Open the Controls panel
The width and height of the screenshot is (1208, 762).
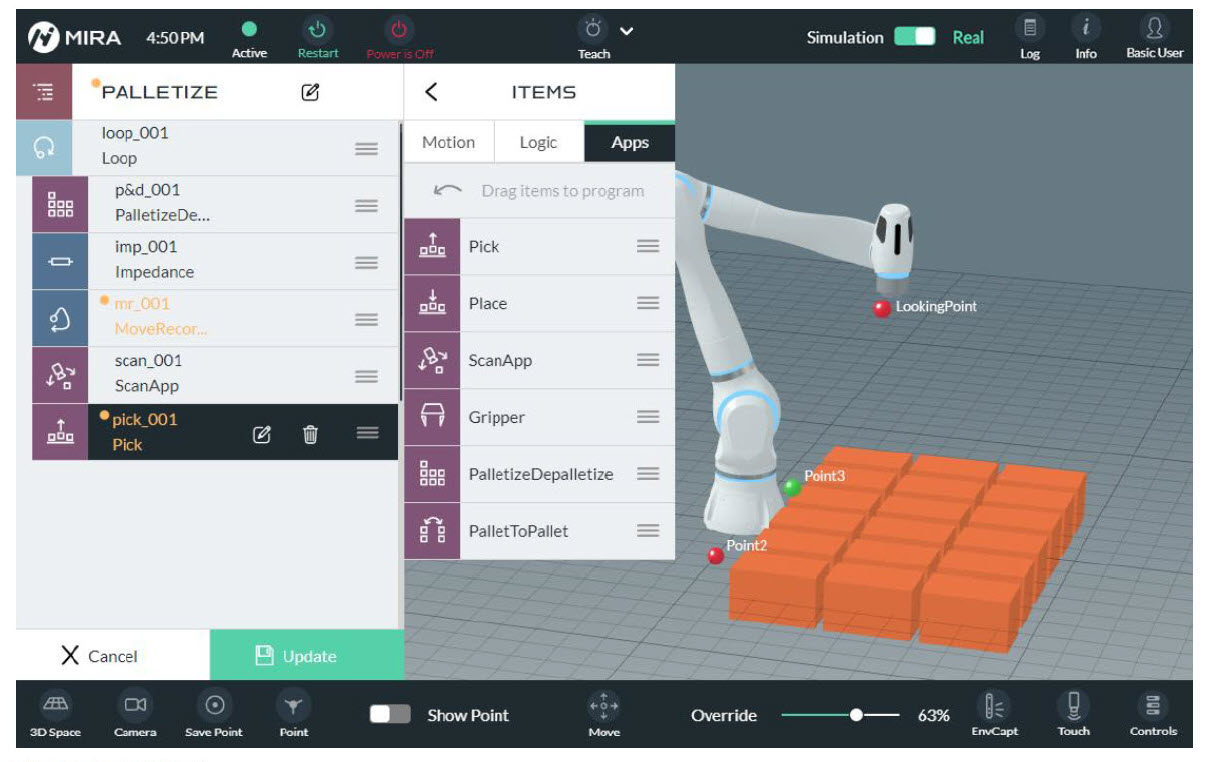(x=1153, y=714)
